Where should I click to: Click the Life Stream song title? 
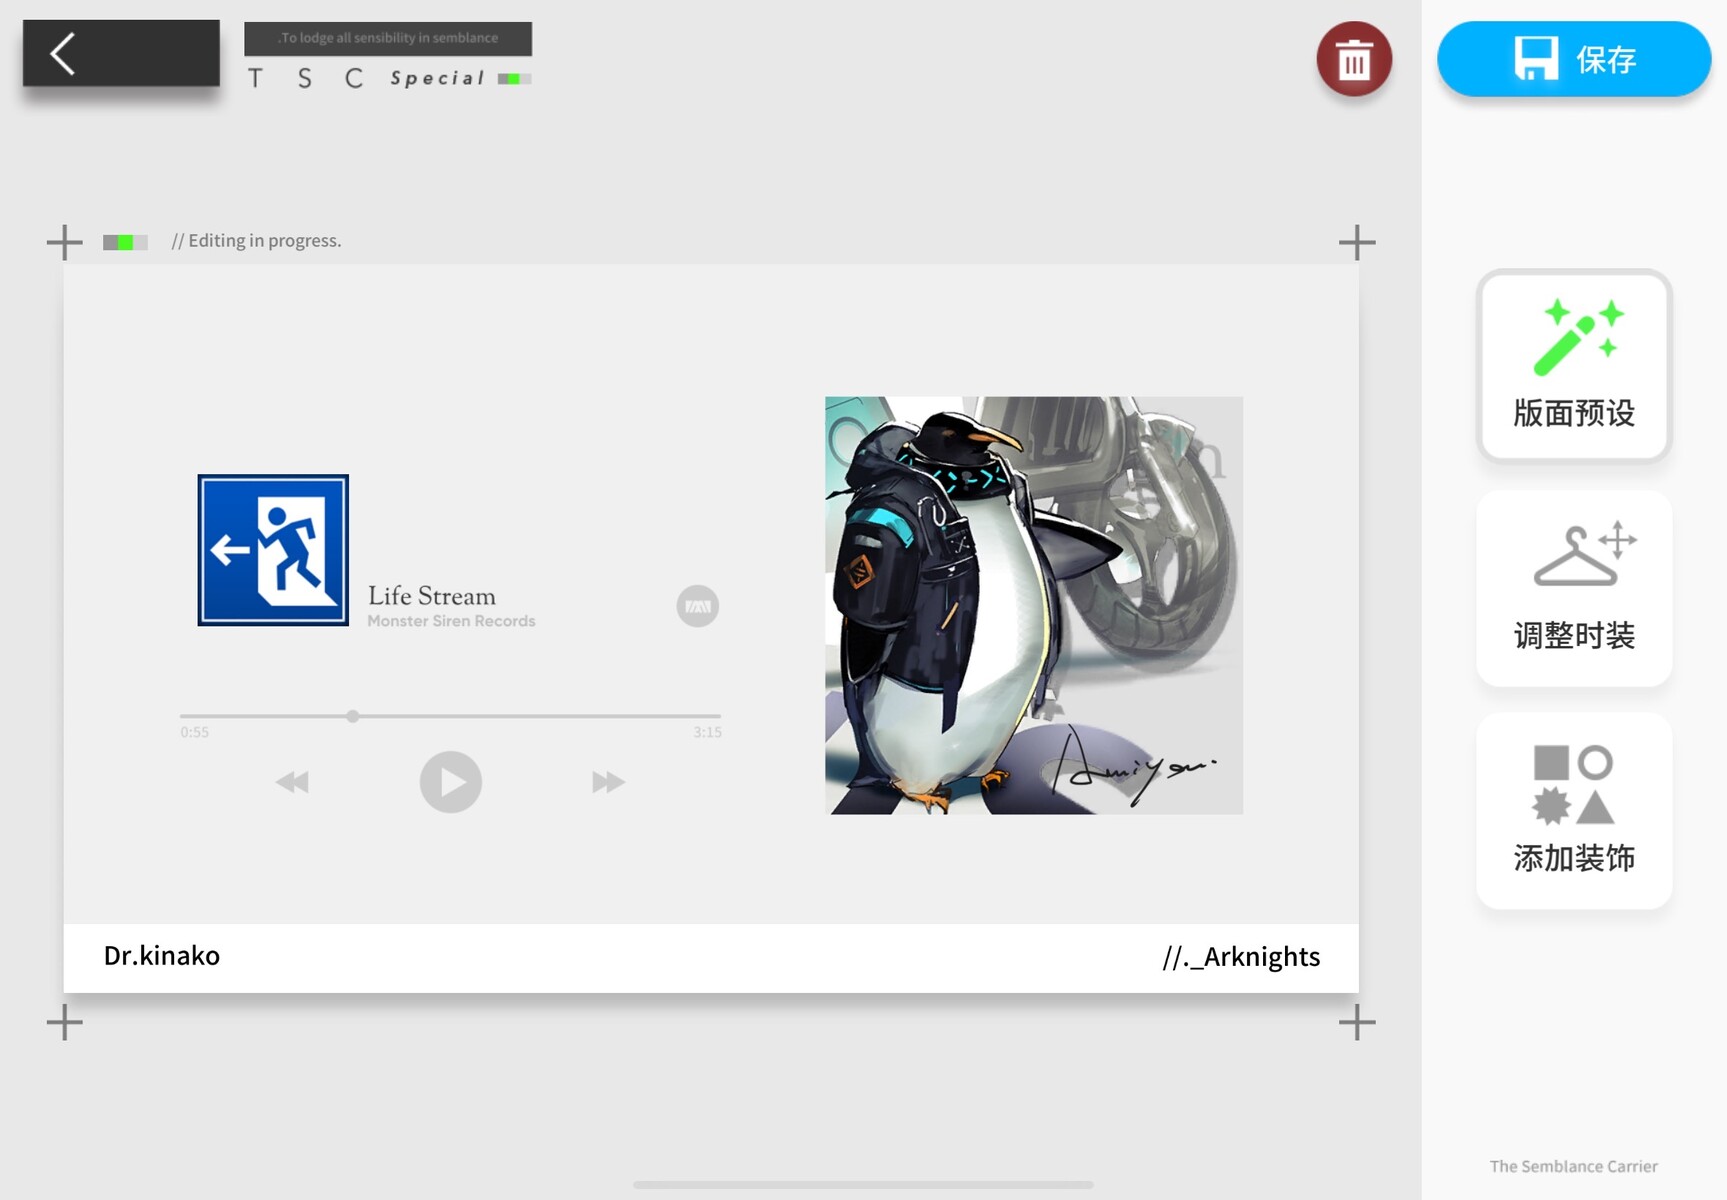pos(432,596)
